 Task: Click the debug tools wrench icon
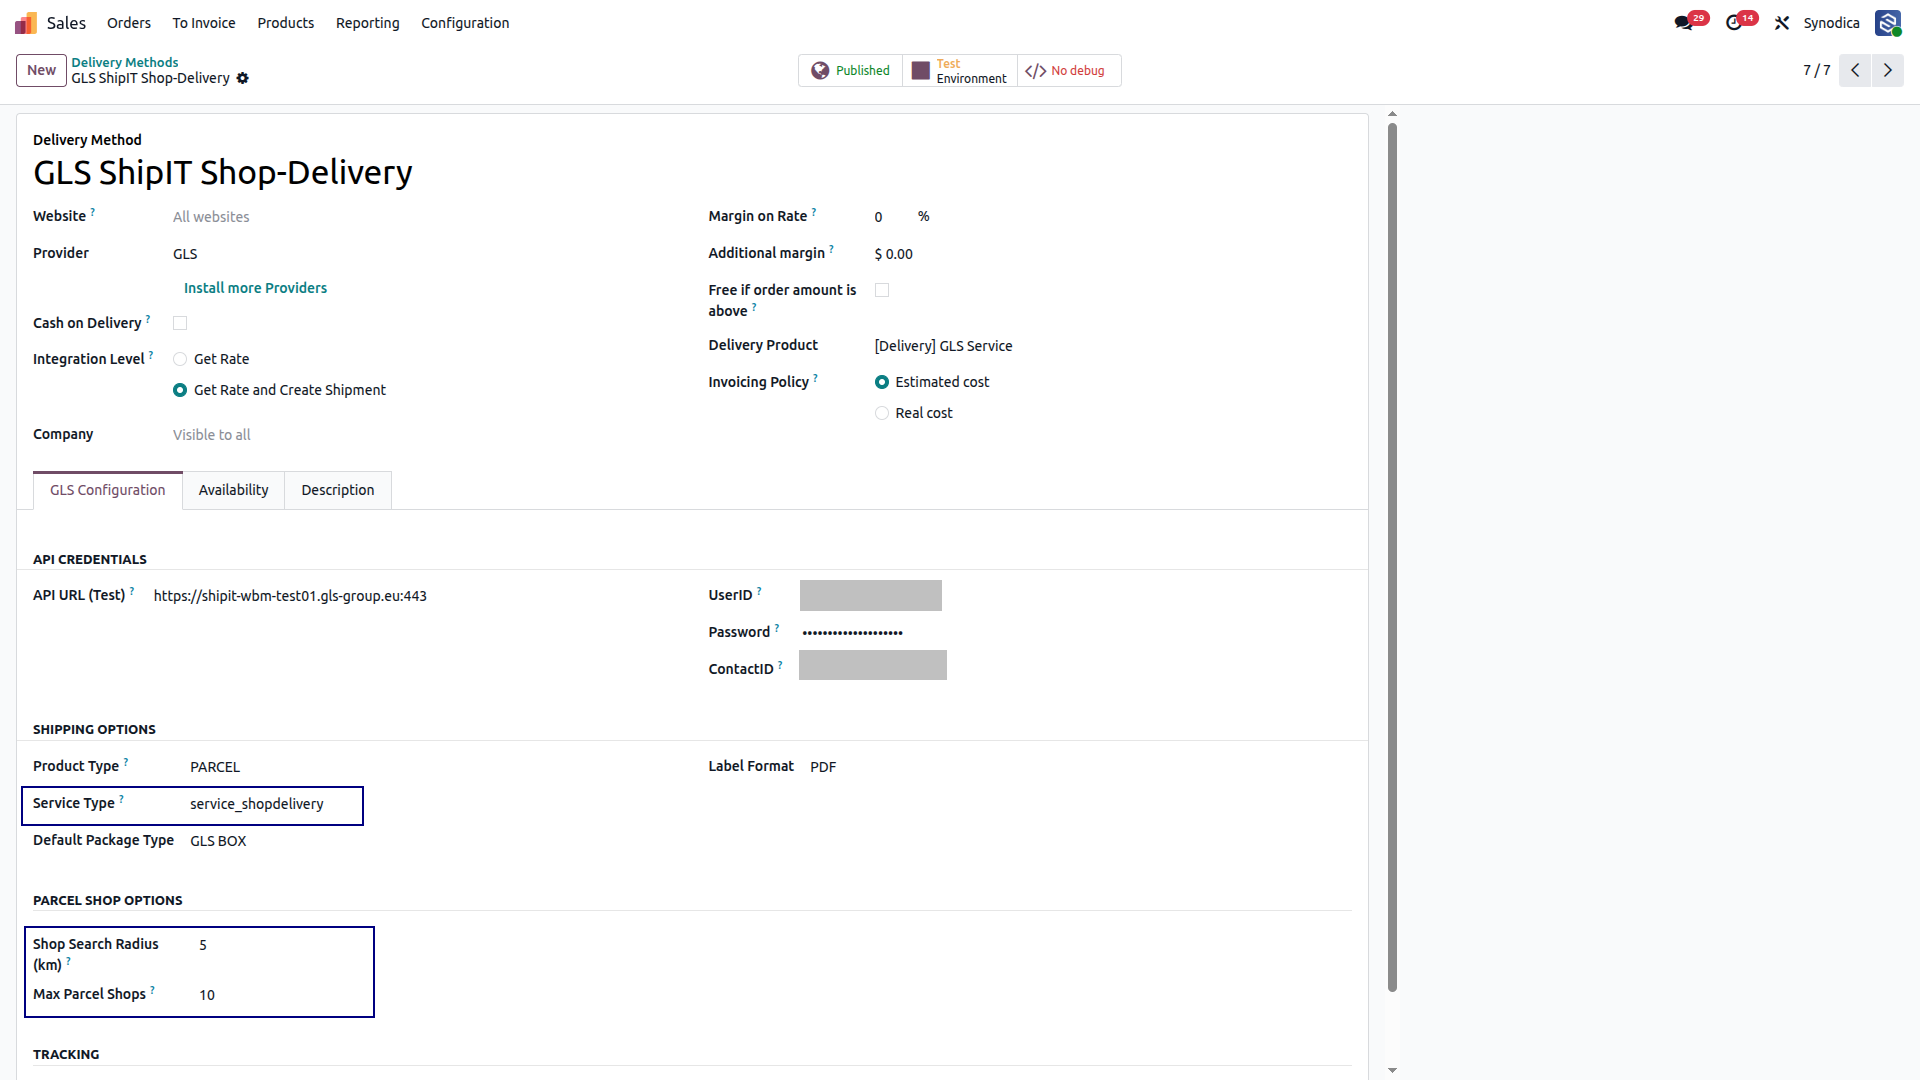[1782, 23]
